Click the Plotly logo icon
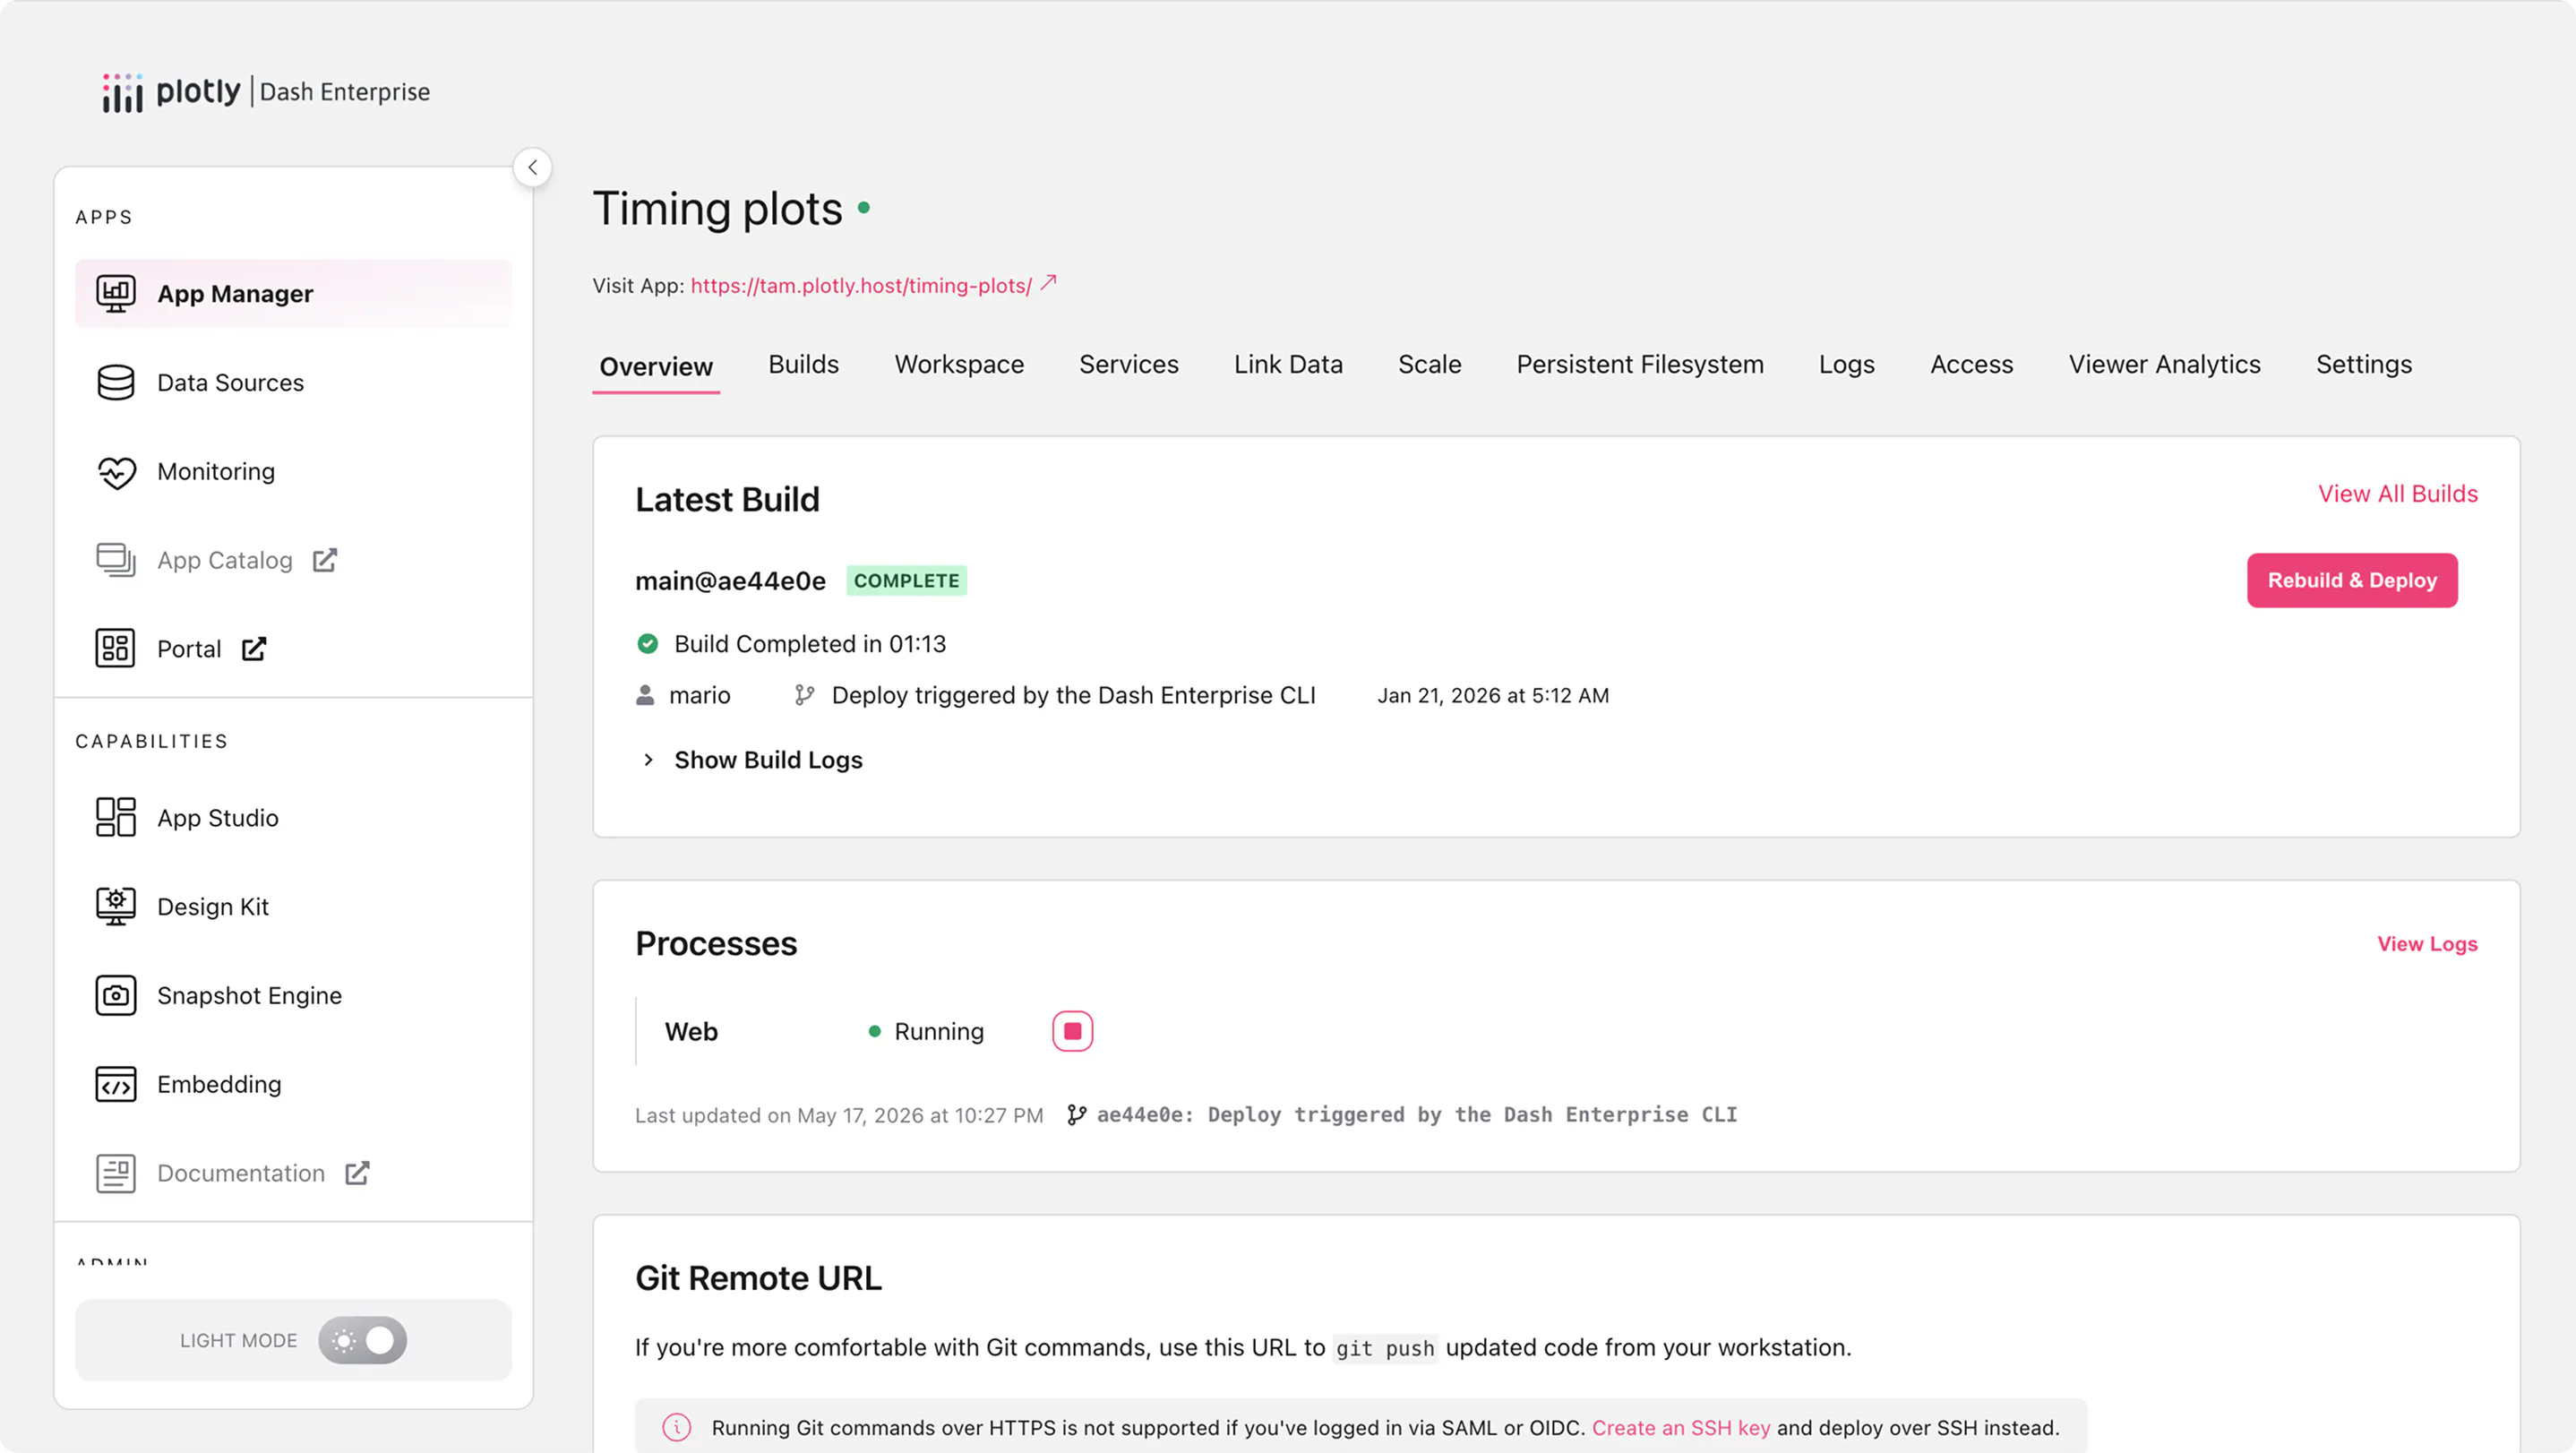The image size is (2576, 1453). 122,92
